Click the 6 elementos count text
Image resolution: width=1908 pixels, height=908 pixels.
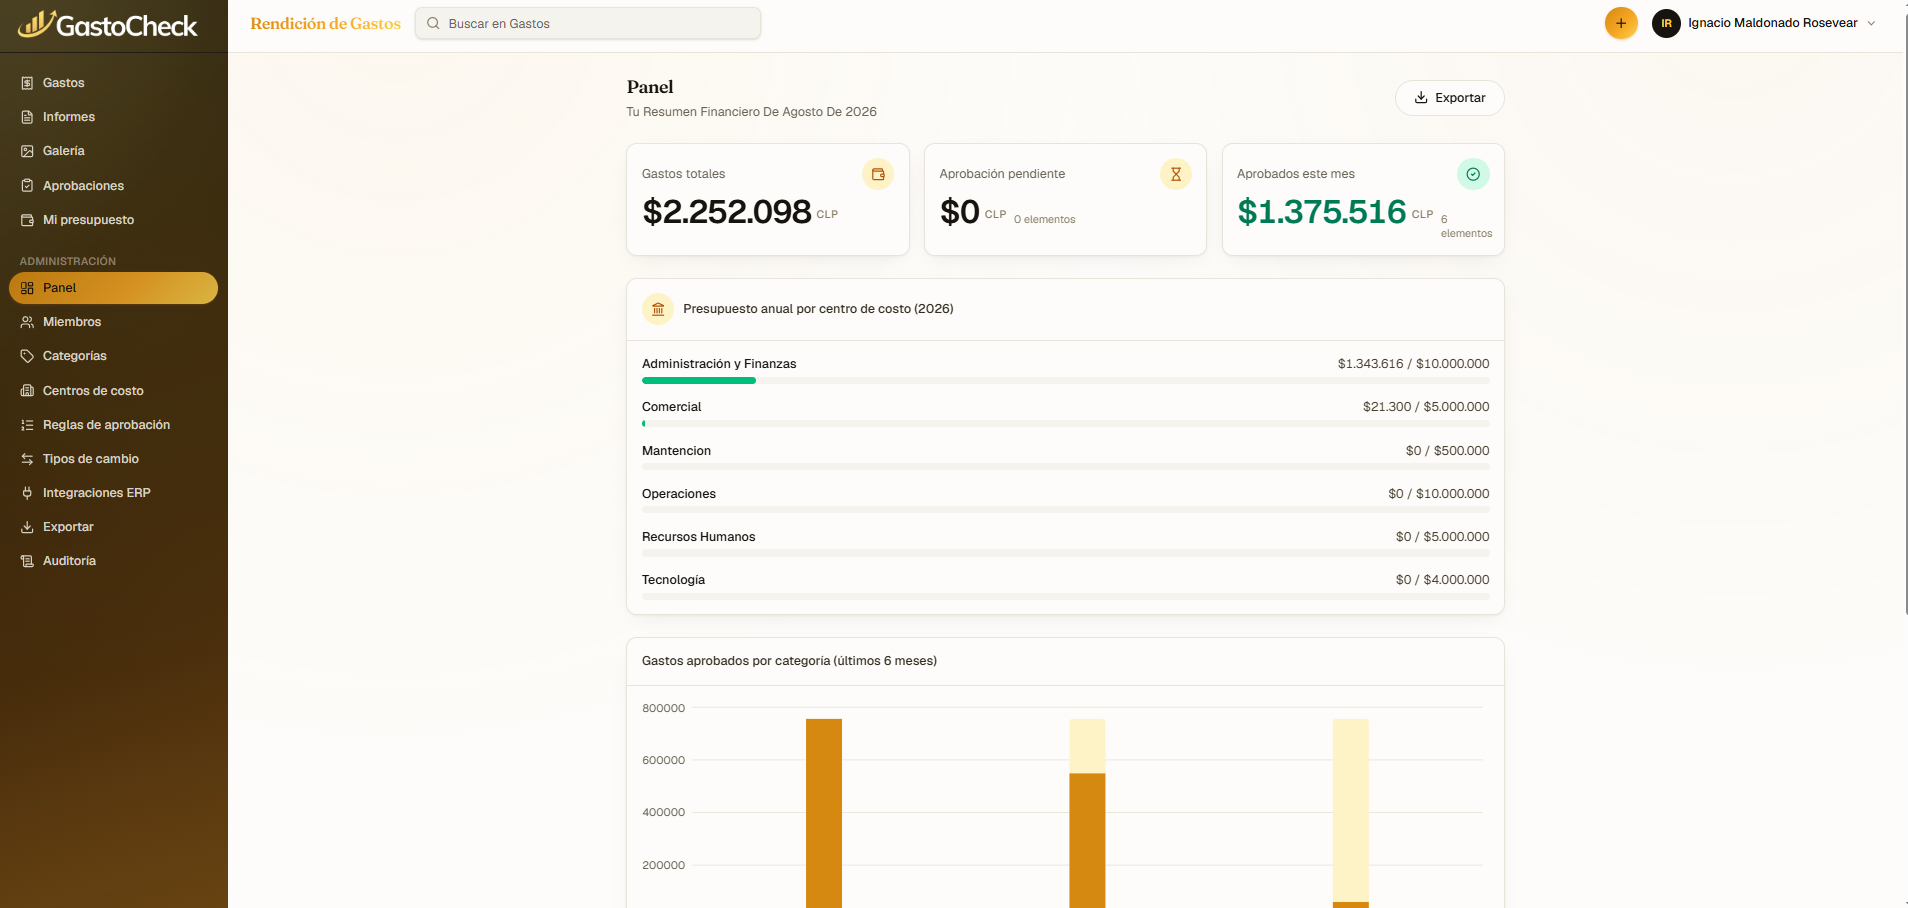[1466, 226]
